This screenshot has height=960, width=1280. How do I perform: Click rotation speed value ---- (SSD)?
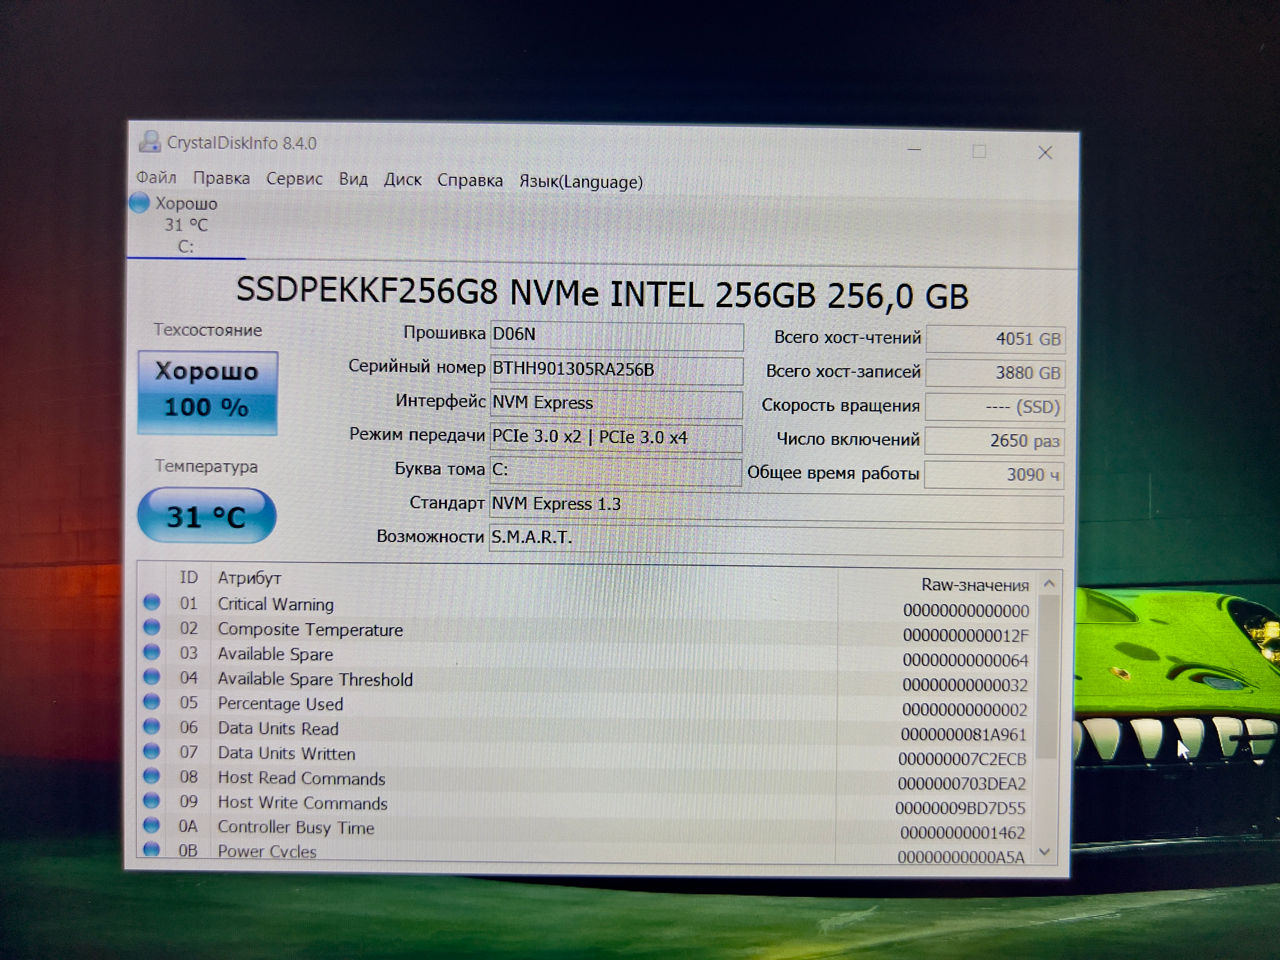(x=994, y=407)
